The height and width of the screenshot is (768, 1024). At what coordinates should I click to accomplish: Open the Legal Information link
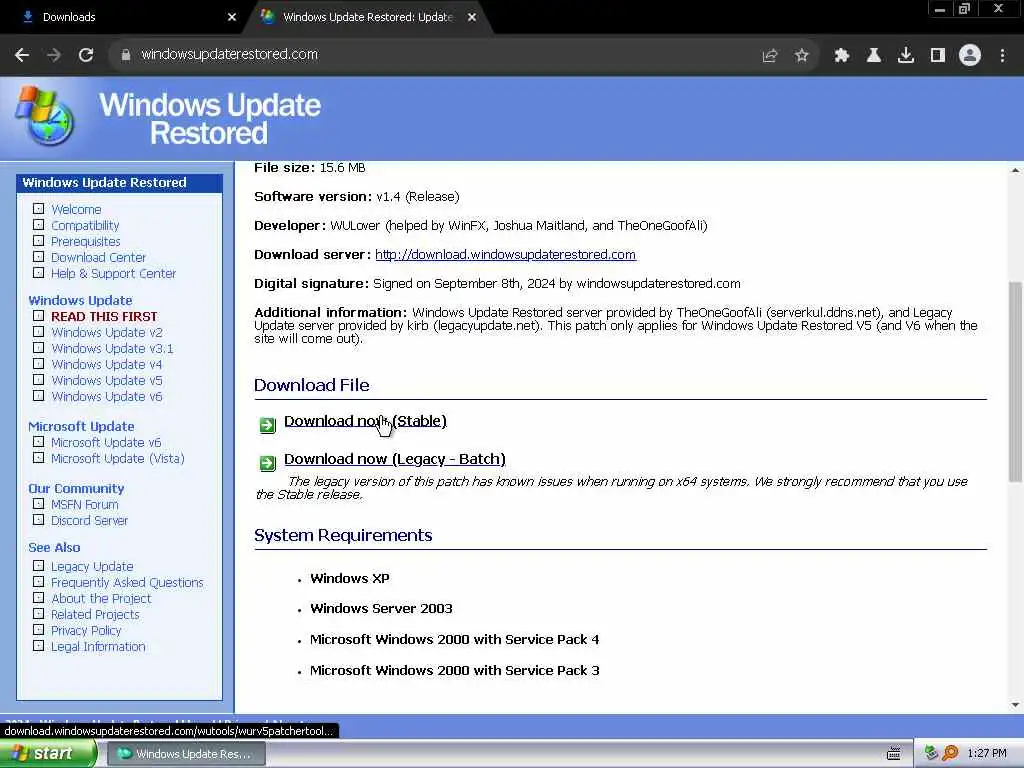99,647
